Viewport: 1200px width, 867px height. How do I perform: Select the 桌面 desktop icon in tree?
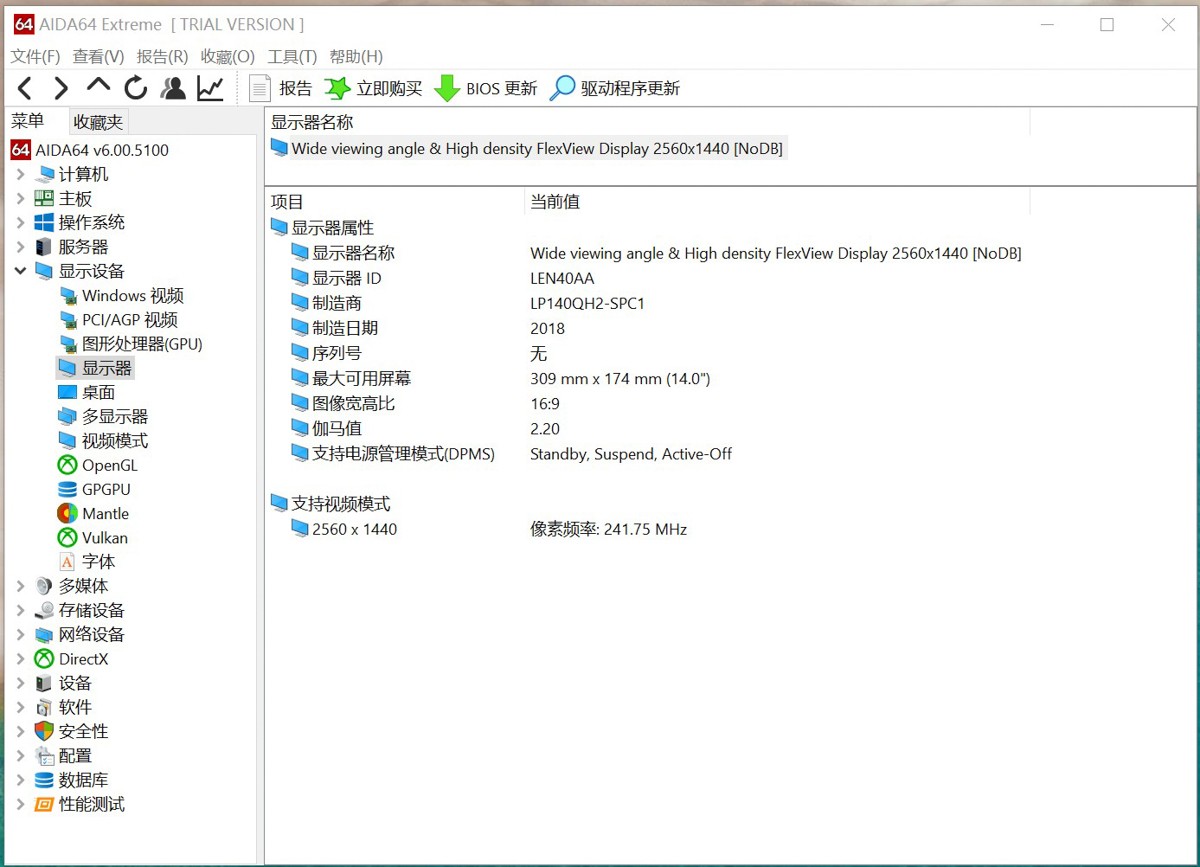click(68, 392)
